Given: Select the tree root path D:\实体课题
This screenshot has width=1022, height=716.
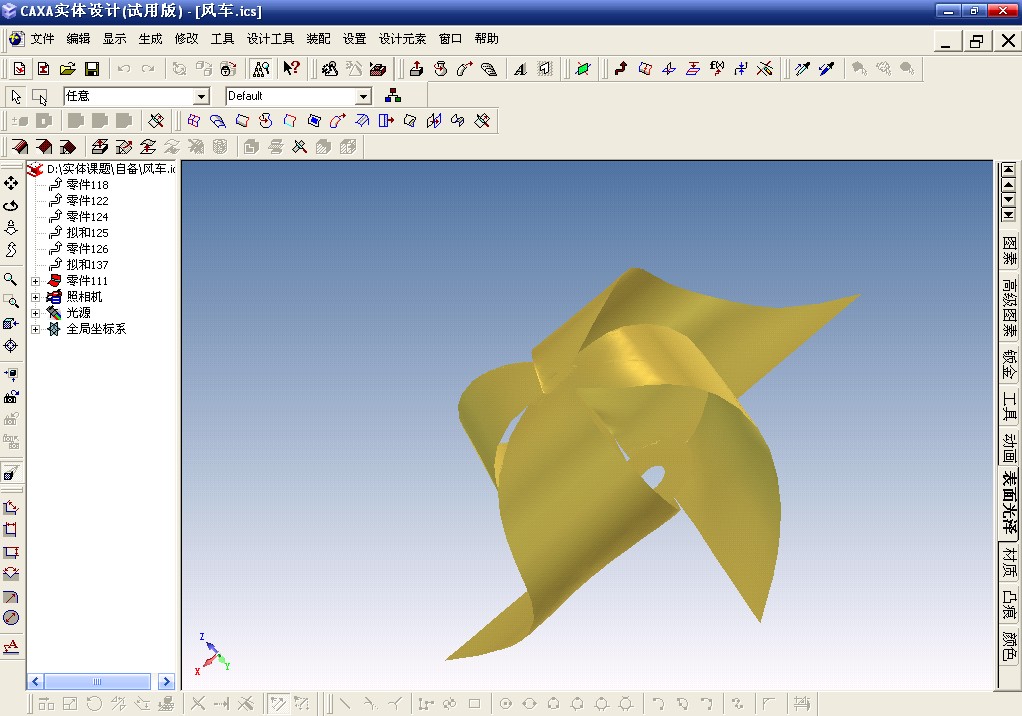Looking at the screenshot, I should tap(111, 169).
